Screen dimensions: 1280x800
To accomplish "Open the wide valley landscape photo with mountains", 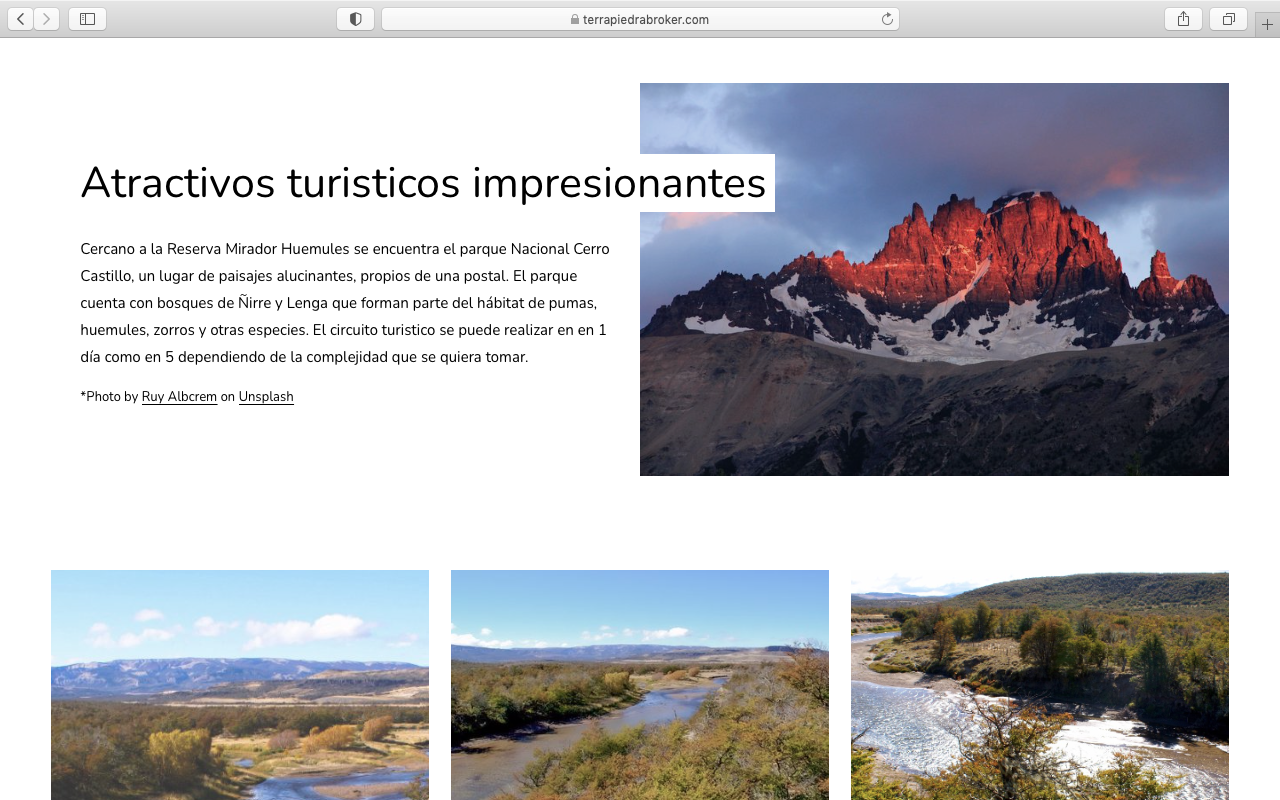I will (x=240, y=685).
